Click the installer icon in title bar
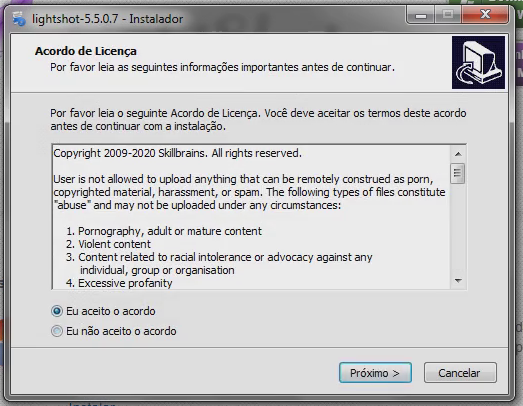Viewport: 523px width, 406px height. pyautogui.click(x=19, y=19)
